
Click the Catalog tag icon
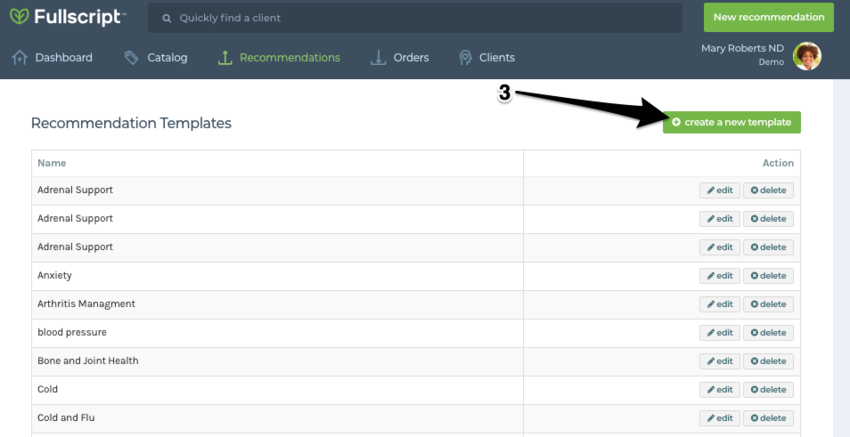tap(132, 58)
